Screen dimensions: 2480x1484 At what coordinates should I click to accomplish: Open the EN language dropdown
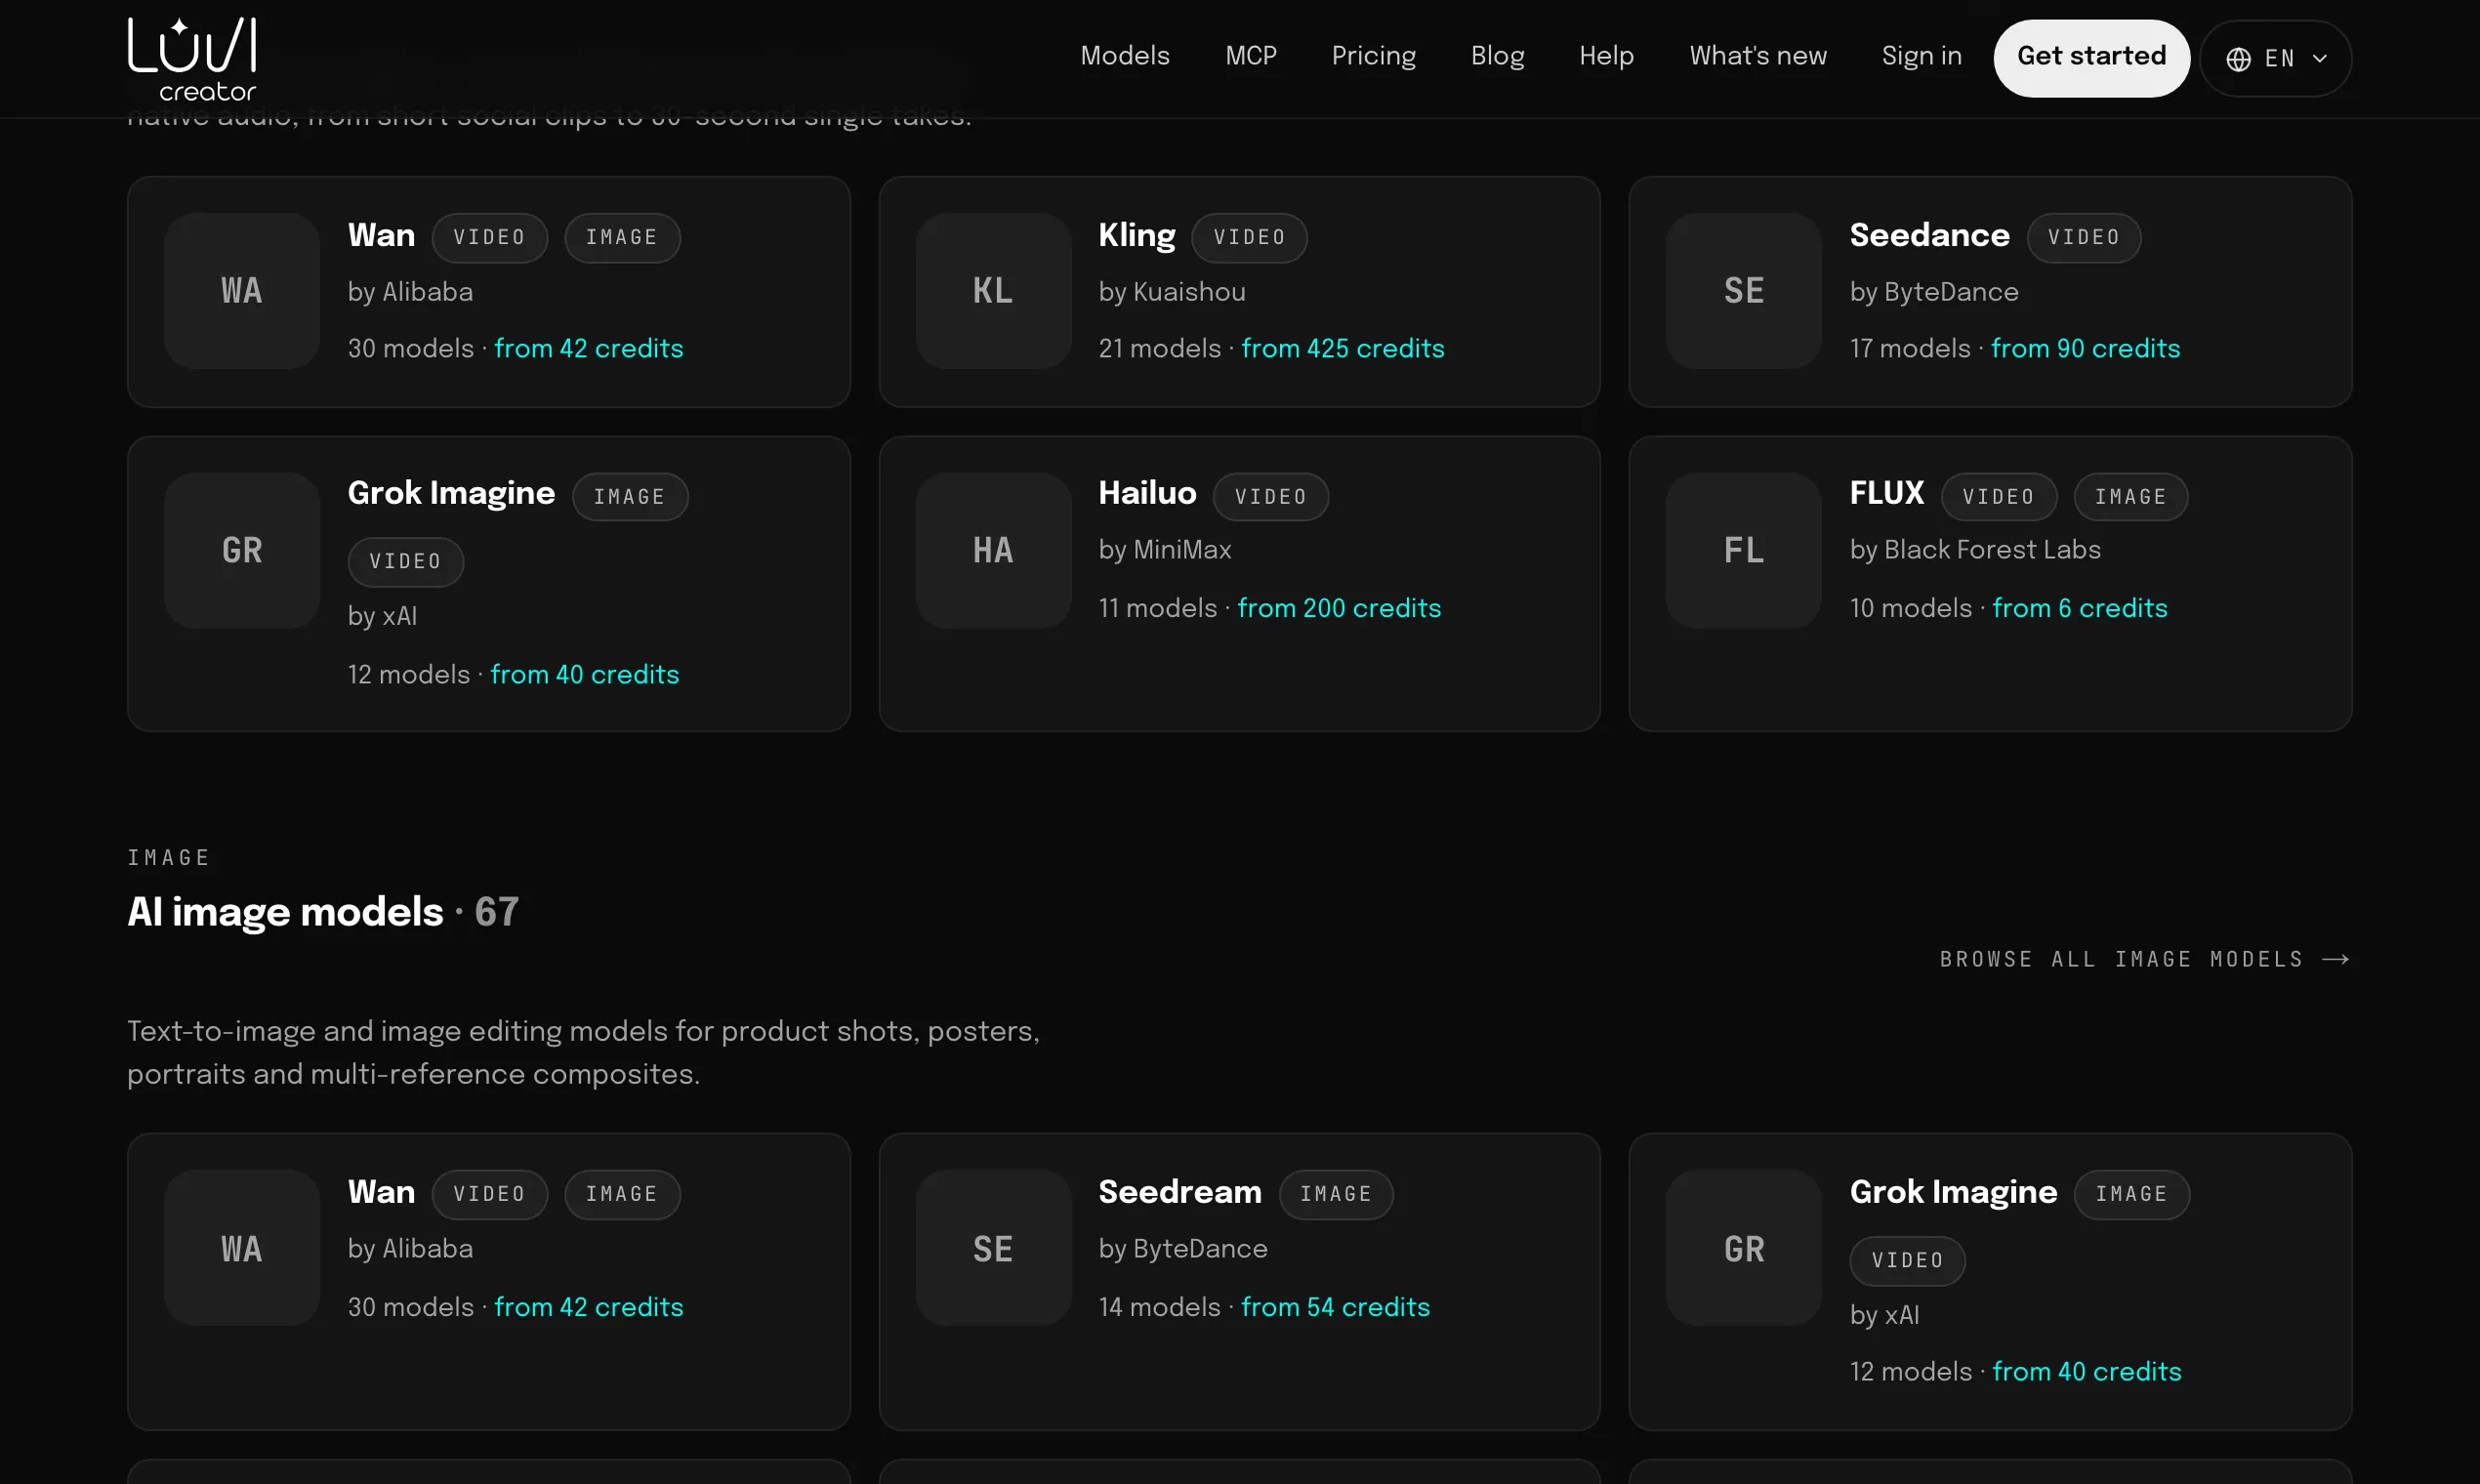(x=2275, y=59)
